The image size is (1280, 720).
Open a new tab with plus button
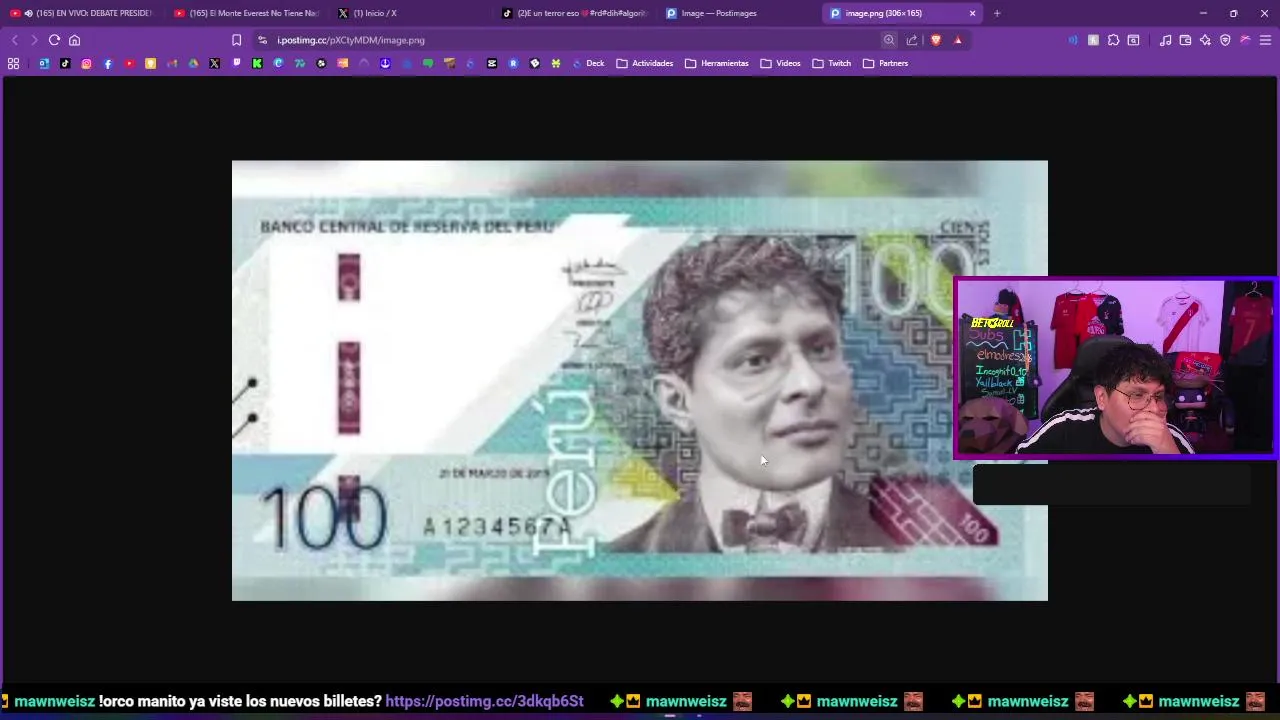(x=997, y=13)
